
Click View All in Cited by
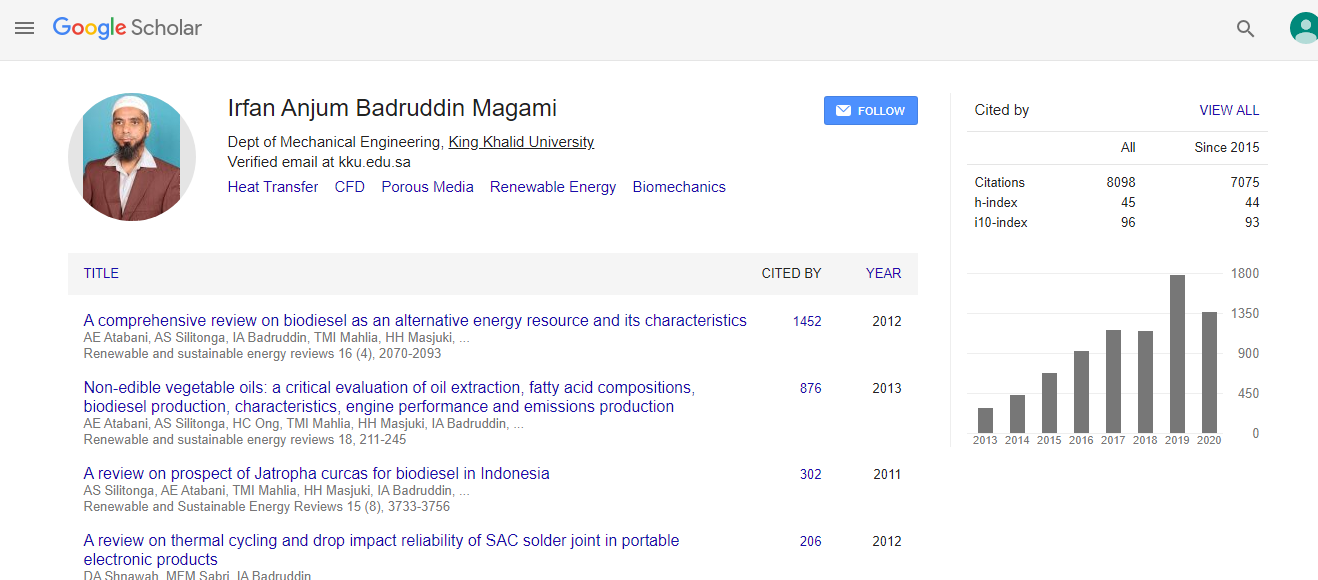pyautogui.click(x=1229, y=110)
